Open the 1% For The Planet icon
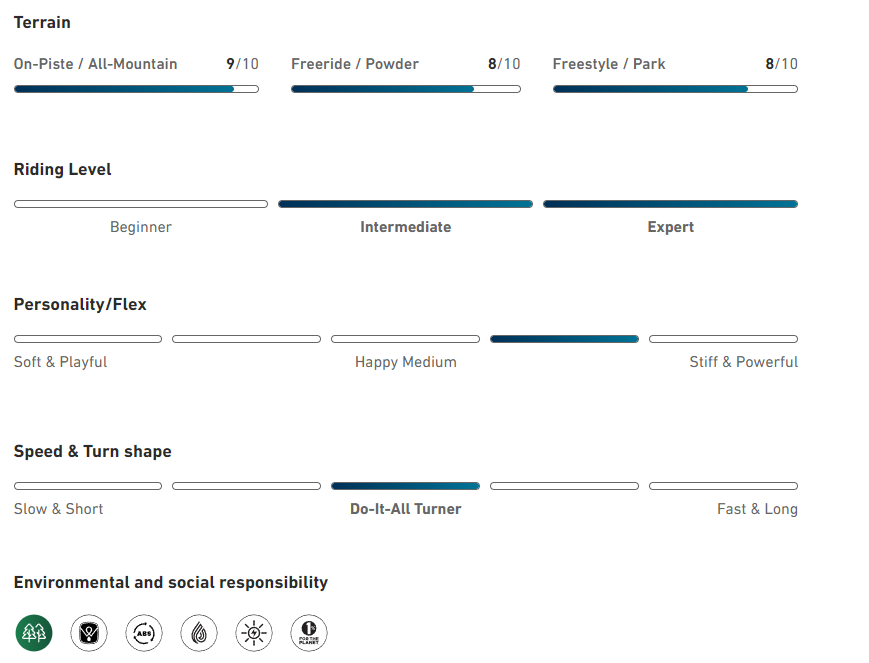The width and height of the screenshot is (869, 663). (x=309, y=633)
